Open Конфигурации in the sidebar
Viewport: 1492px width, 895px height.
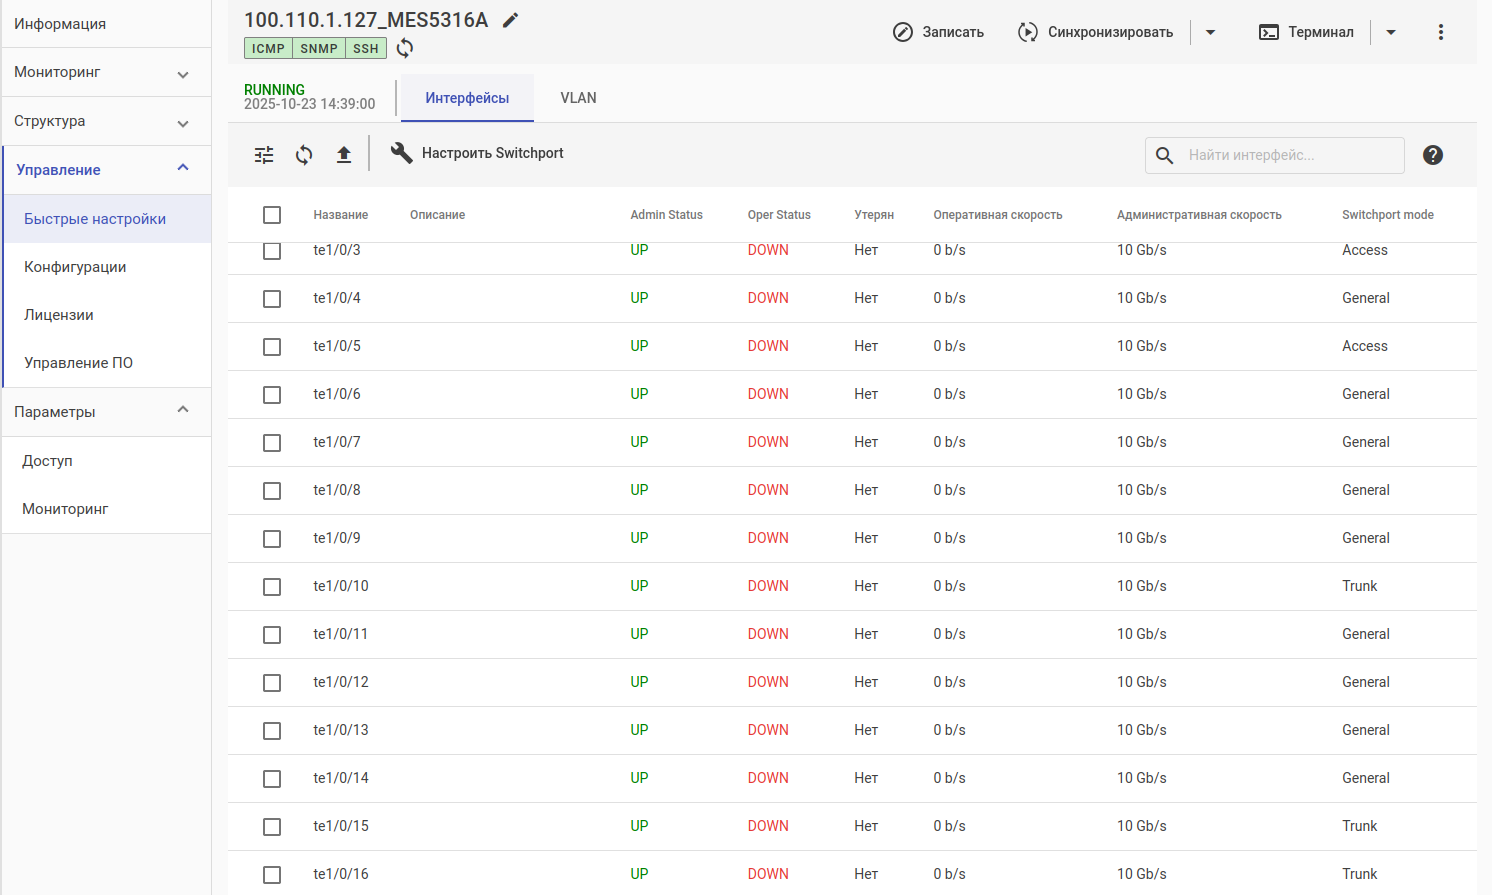pos(75,267)
